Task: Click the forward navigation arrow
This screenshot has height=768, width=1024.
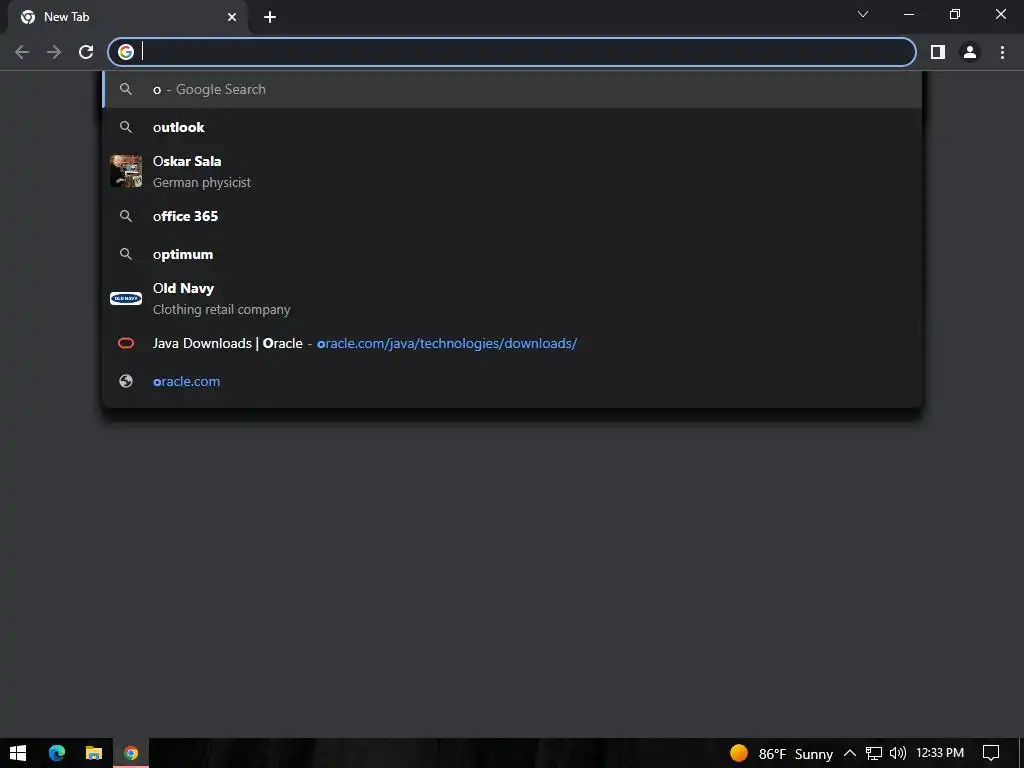Action: click(54, 52)
